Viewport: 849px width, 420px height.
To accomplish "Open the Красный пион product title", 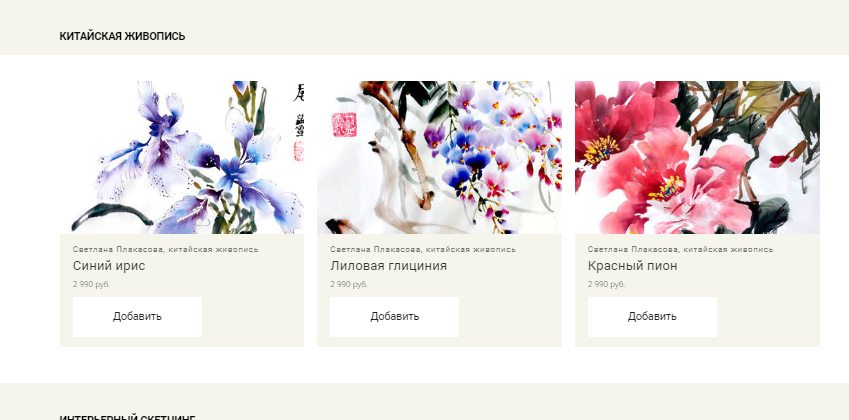I will pyautogui.click(x=632, y=266).
